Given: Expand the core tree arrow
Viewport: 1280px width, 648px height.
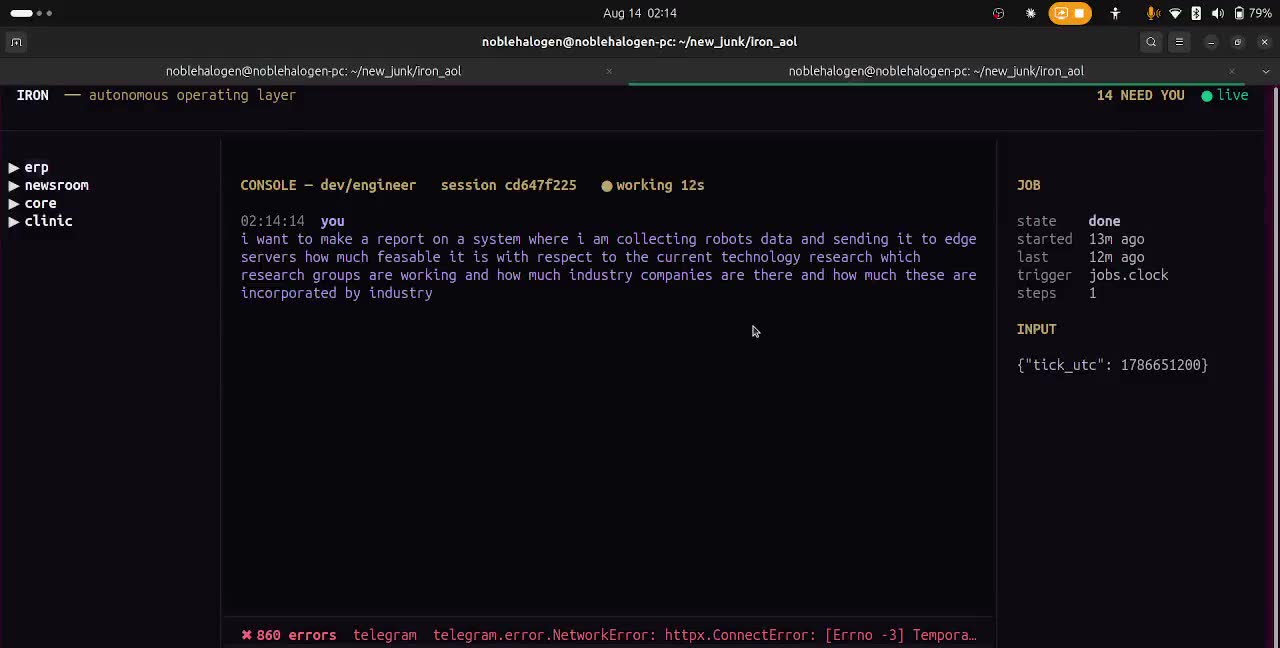Looking at the screenshot, I should coord(14,204).
